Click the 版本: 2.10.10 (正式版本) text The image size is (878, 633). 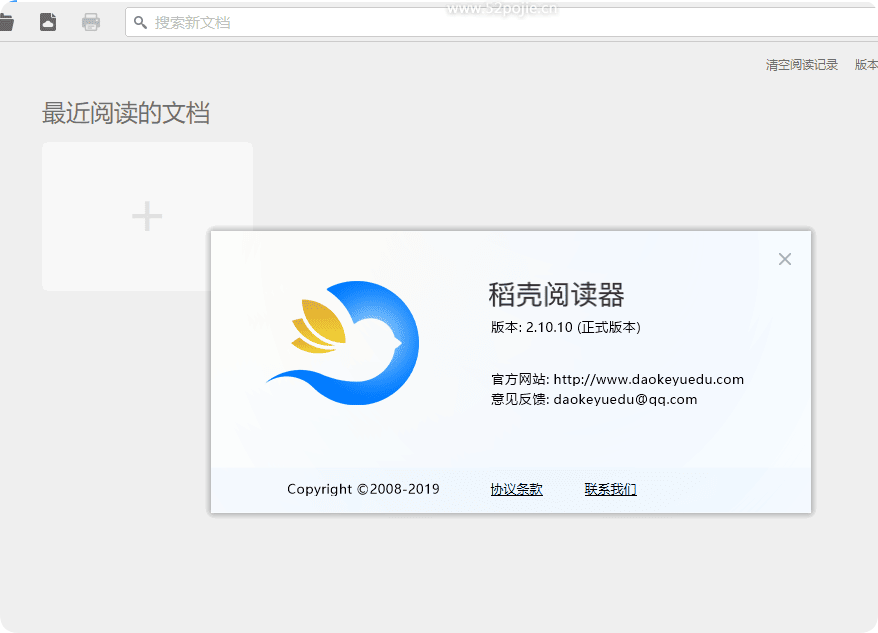[566, 327]
